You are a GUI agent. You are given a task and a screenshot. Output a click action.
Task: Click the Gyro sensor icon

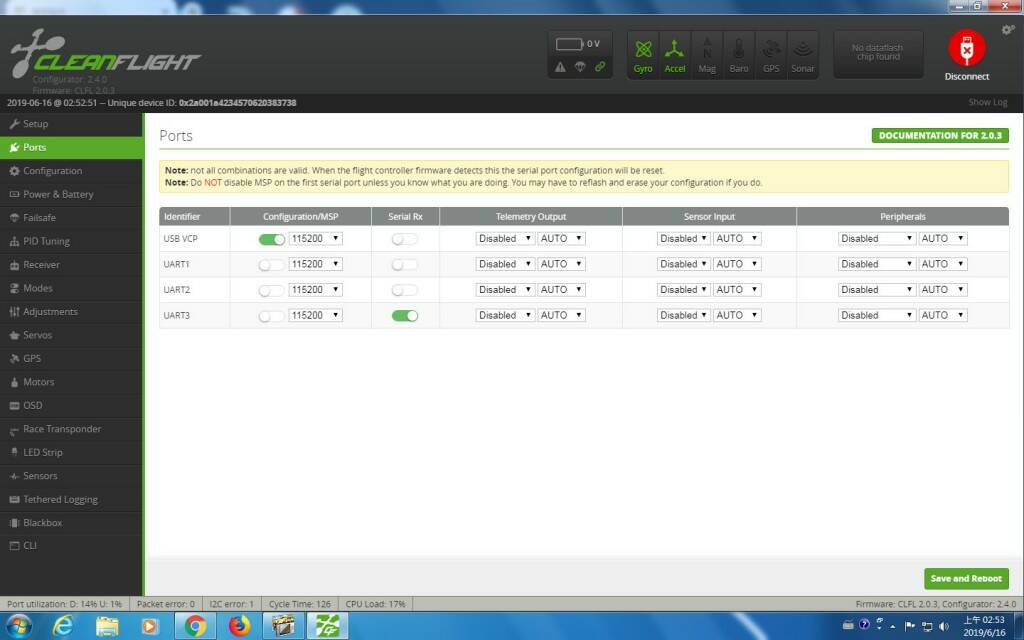pos(643,56)
